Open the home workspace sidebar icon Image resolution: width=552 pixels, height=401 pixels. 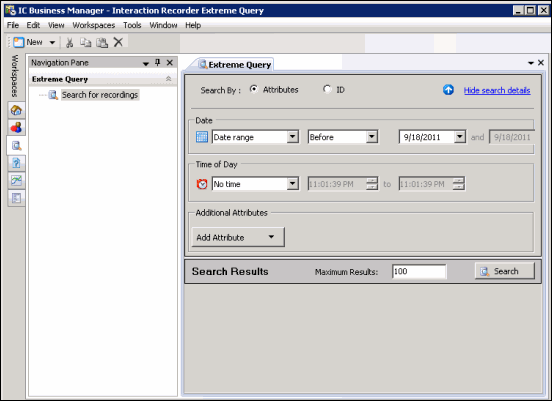coord(16,110)
